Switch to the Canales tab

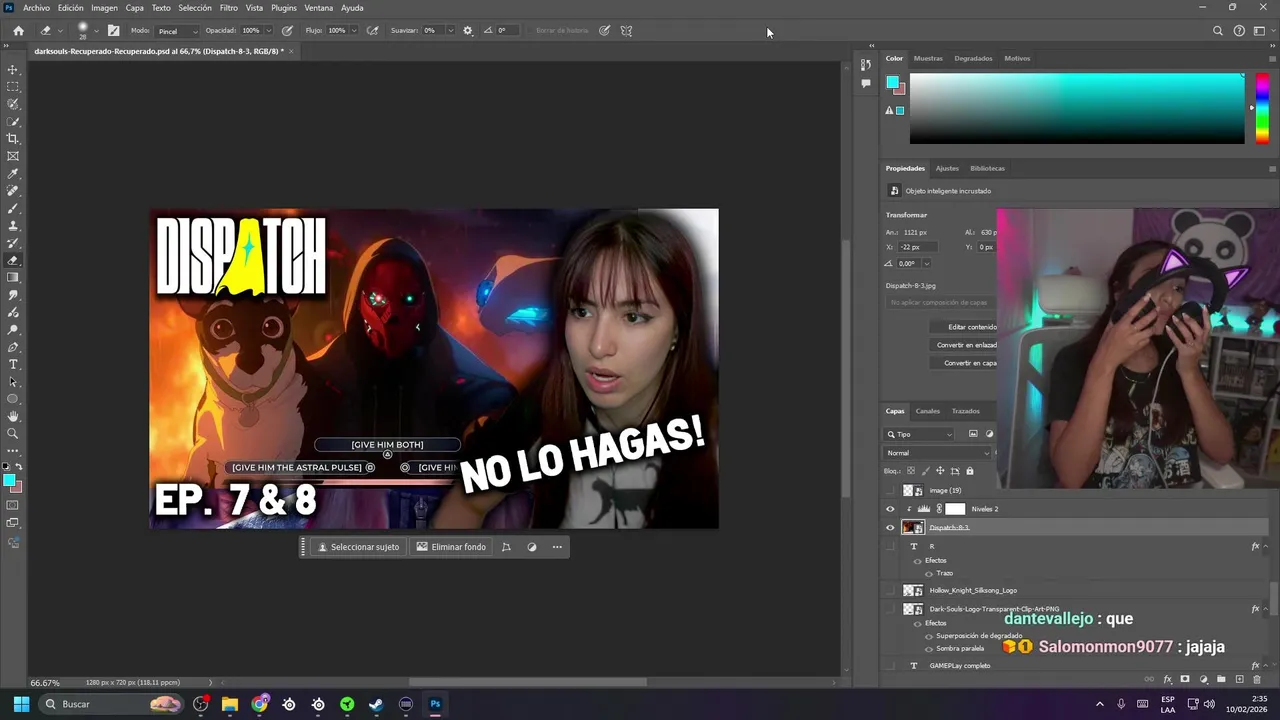pos(928,411)
